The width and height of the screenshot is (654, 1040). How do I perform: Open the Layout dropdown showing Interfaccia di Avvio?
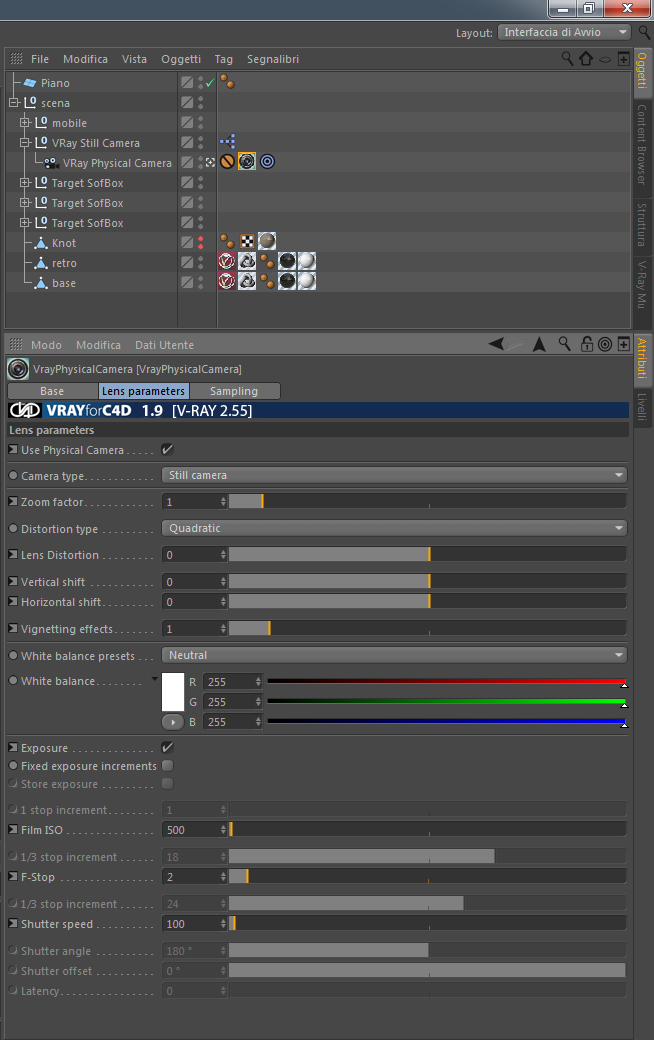click(x=564, y=32)
